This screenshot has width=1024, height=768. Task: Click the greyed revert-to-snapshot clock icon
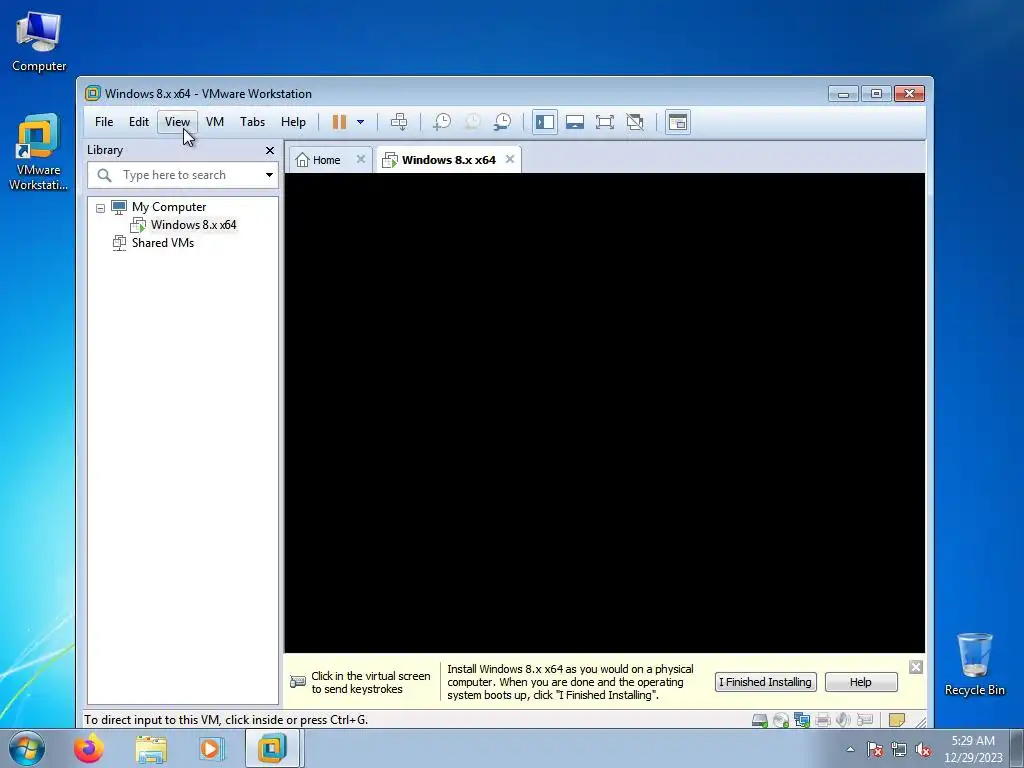point(472,122)
